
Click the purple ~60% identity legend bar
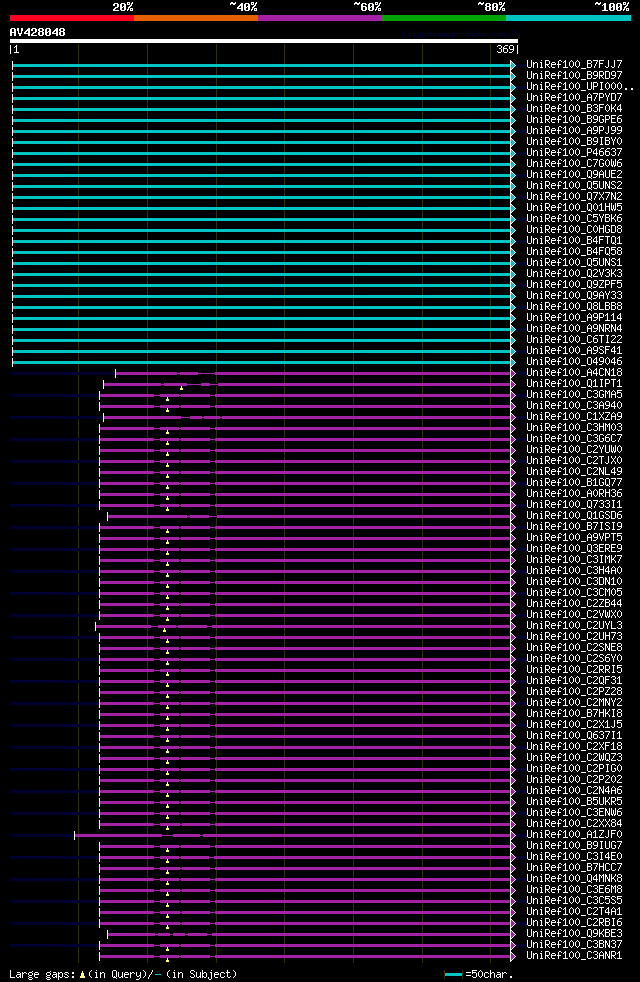[x=320, y=18]
